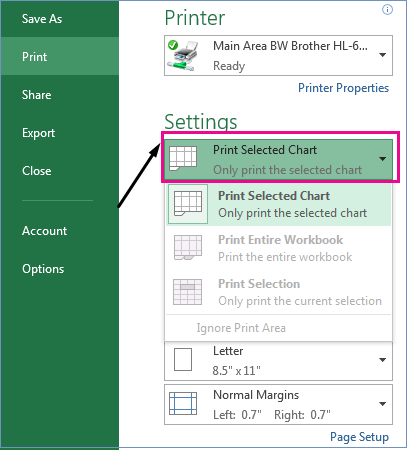
Task: Click the info icon in top-right corner
Action: pyautogui.click(x=387, y=10)
